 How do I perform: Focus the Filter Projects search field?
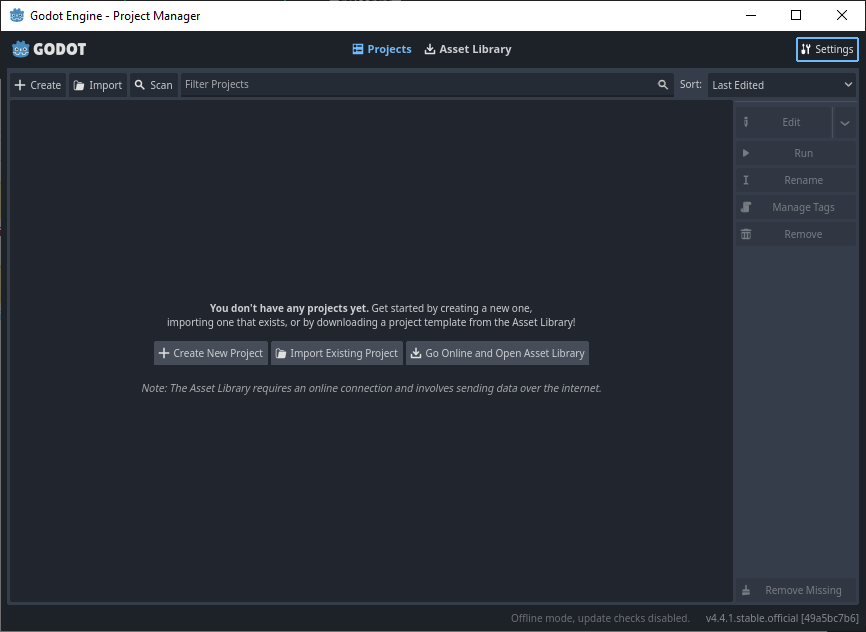coord(415,85)
